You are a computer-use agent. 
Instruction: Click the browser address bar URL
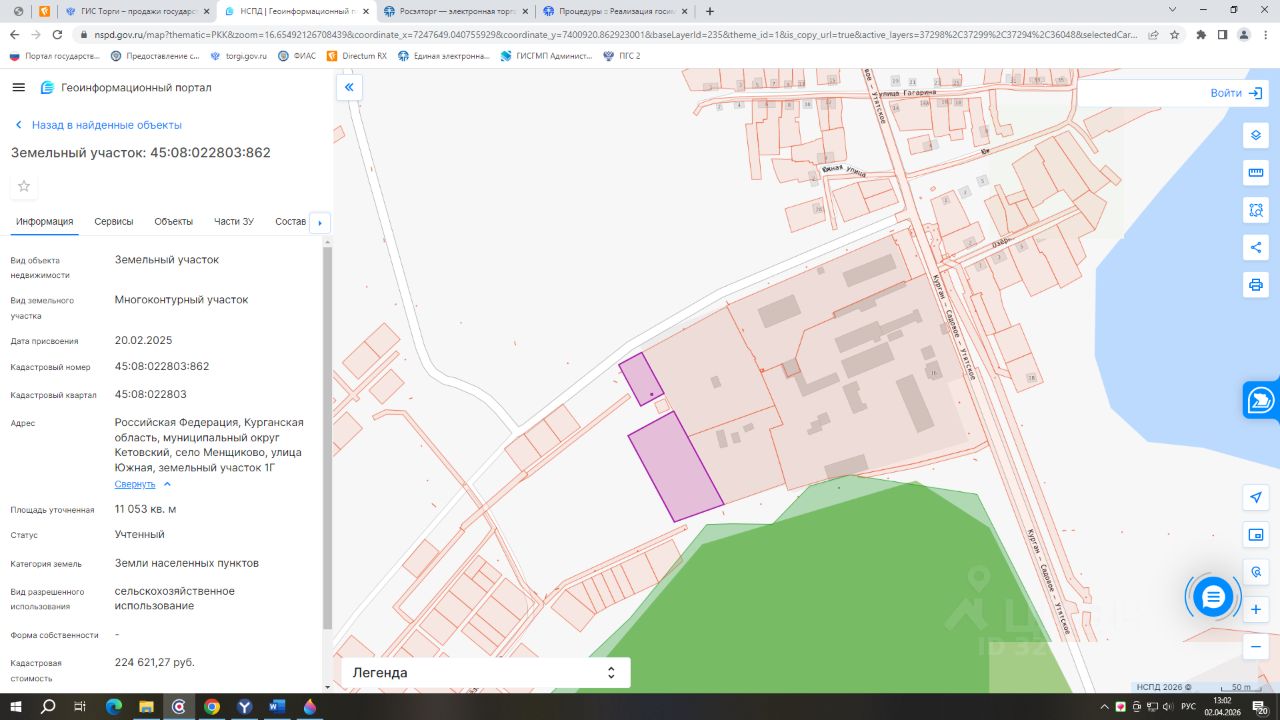pyautogui.click(x=615, y=34)
